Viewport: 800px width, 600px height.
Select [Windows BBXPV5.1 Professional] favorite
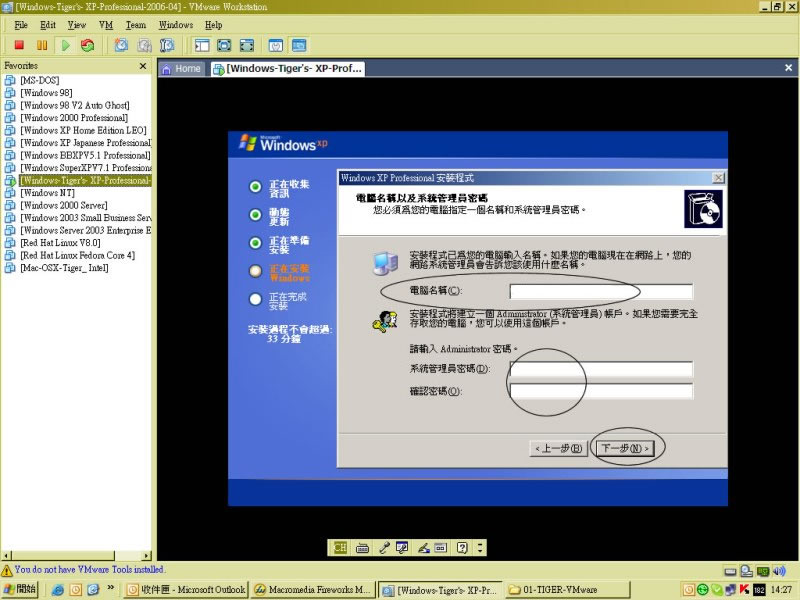[85, 156]
